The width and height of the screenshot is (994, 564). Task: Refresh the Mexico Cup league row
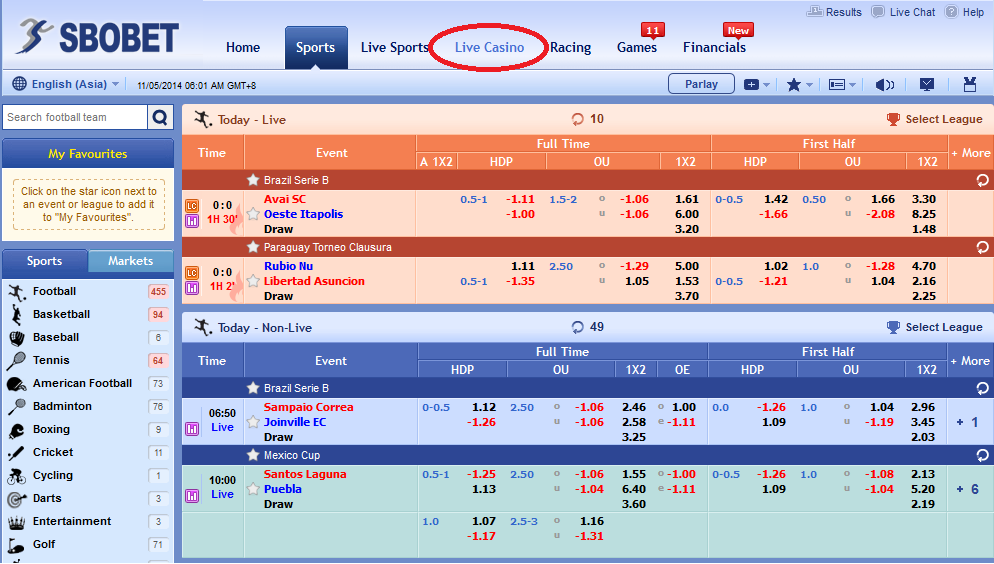(x=983, y=455)
